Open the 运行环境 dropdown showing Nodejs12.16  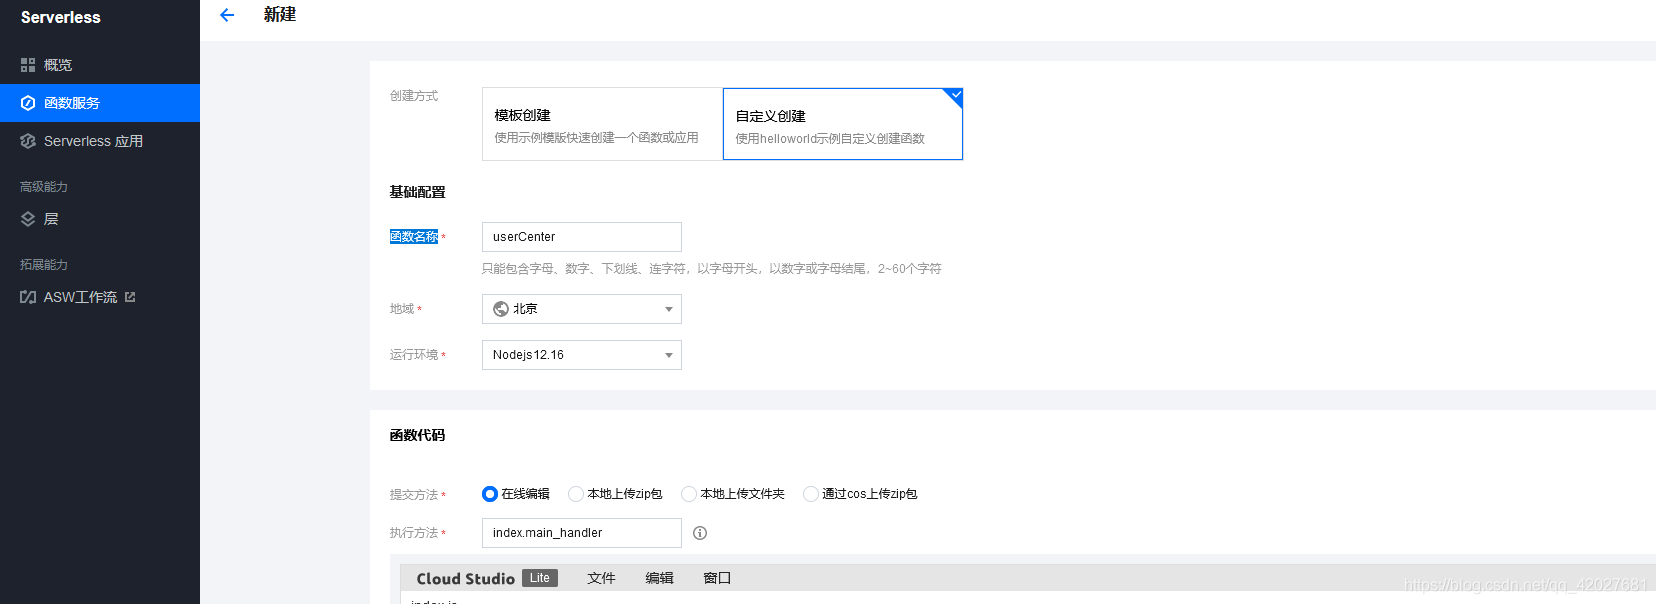(582, 355)
